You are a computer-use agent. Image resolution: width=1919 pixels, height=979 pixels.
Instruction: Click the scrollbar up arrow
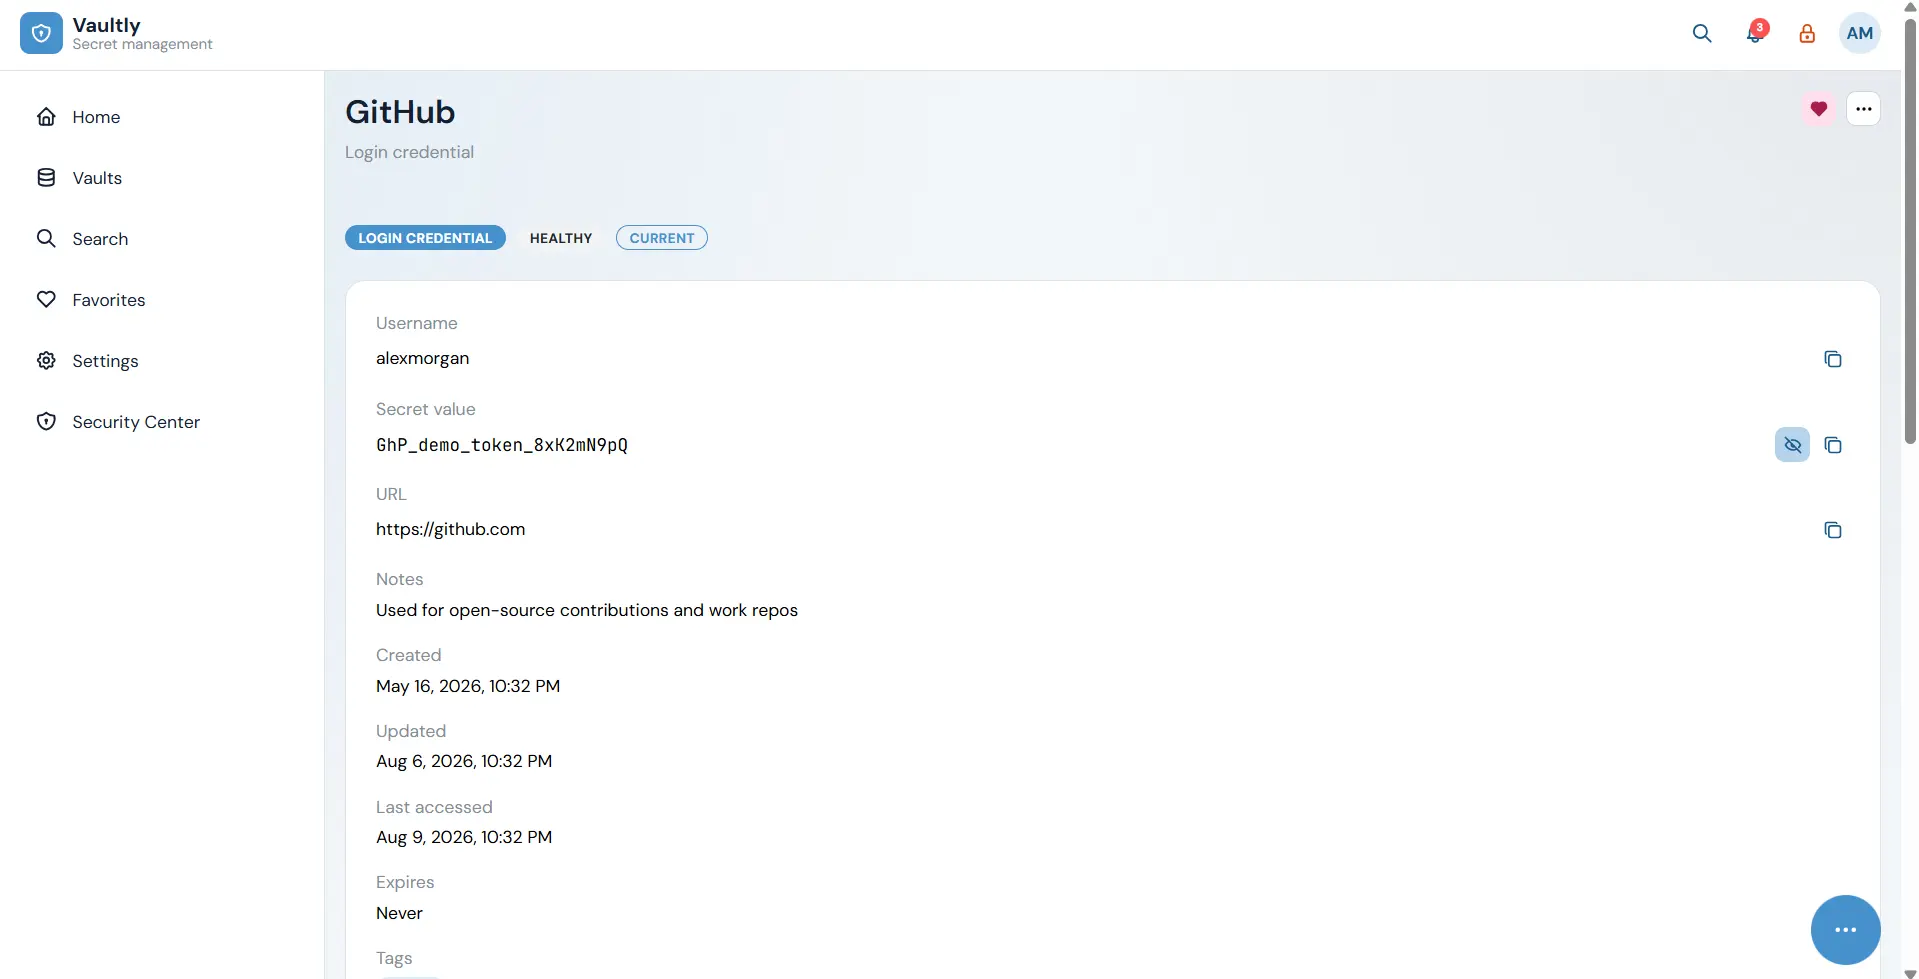coord(1910,7)
